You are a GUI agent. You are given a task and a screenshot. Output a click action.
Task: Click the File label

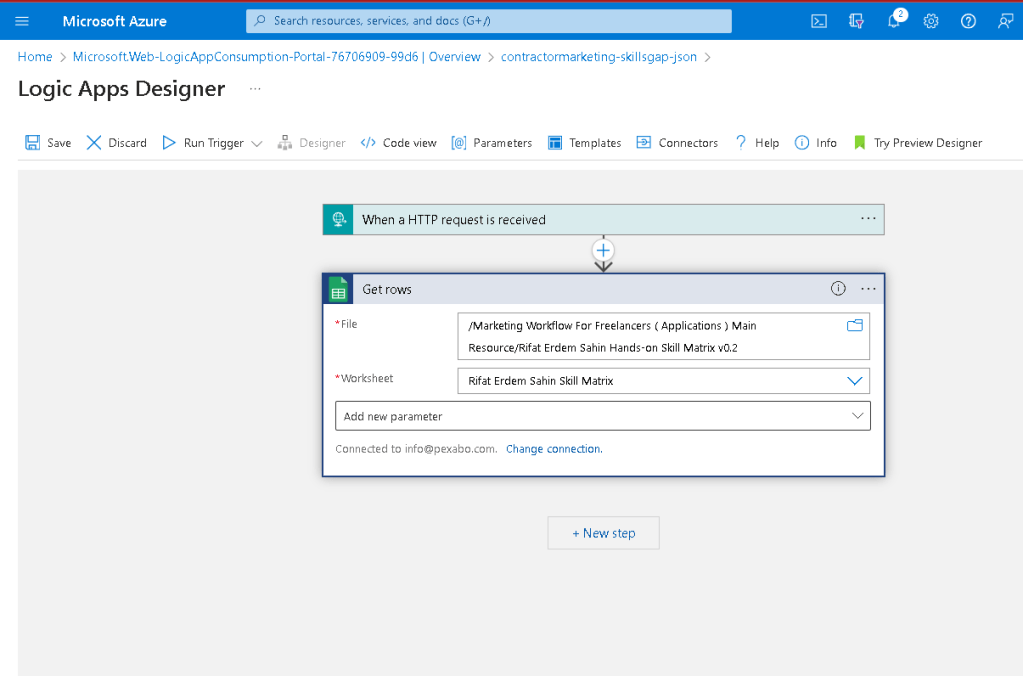pos(346,324)
